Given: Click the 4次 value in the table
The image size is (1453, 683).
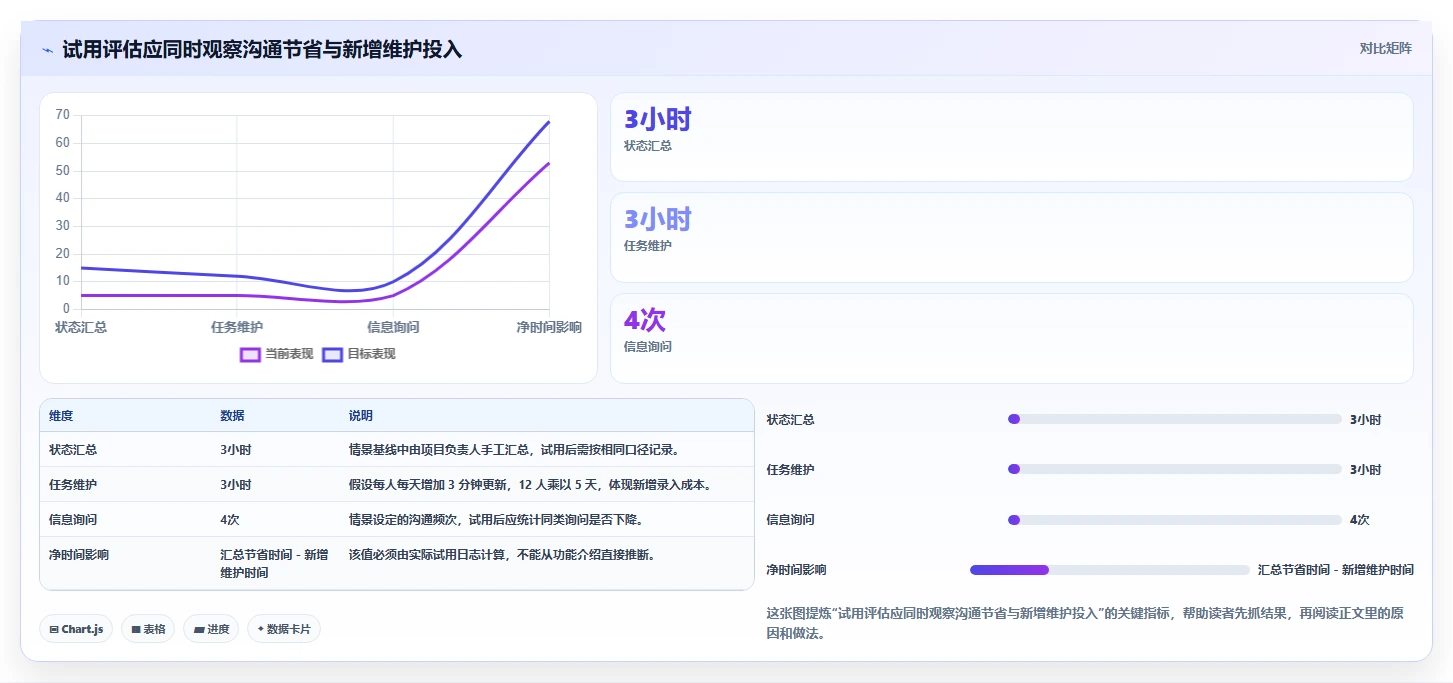Looking at the screenshot, I should point(230,520).
